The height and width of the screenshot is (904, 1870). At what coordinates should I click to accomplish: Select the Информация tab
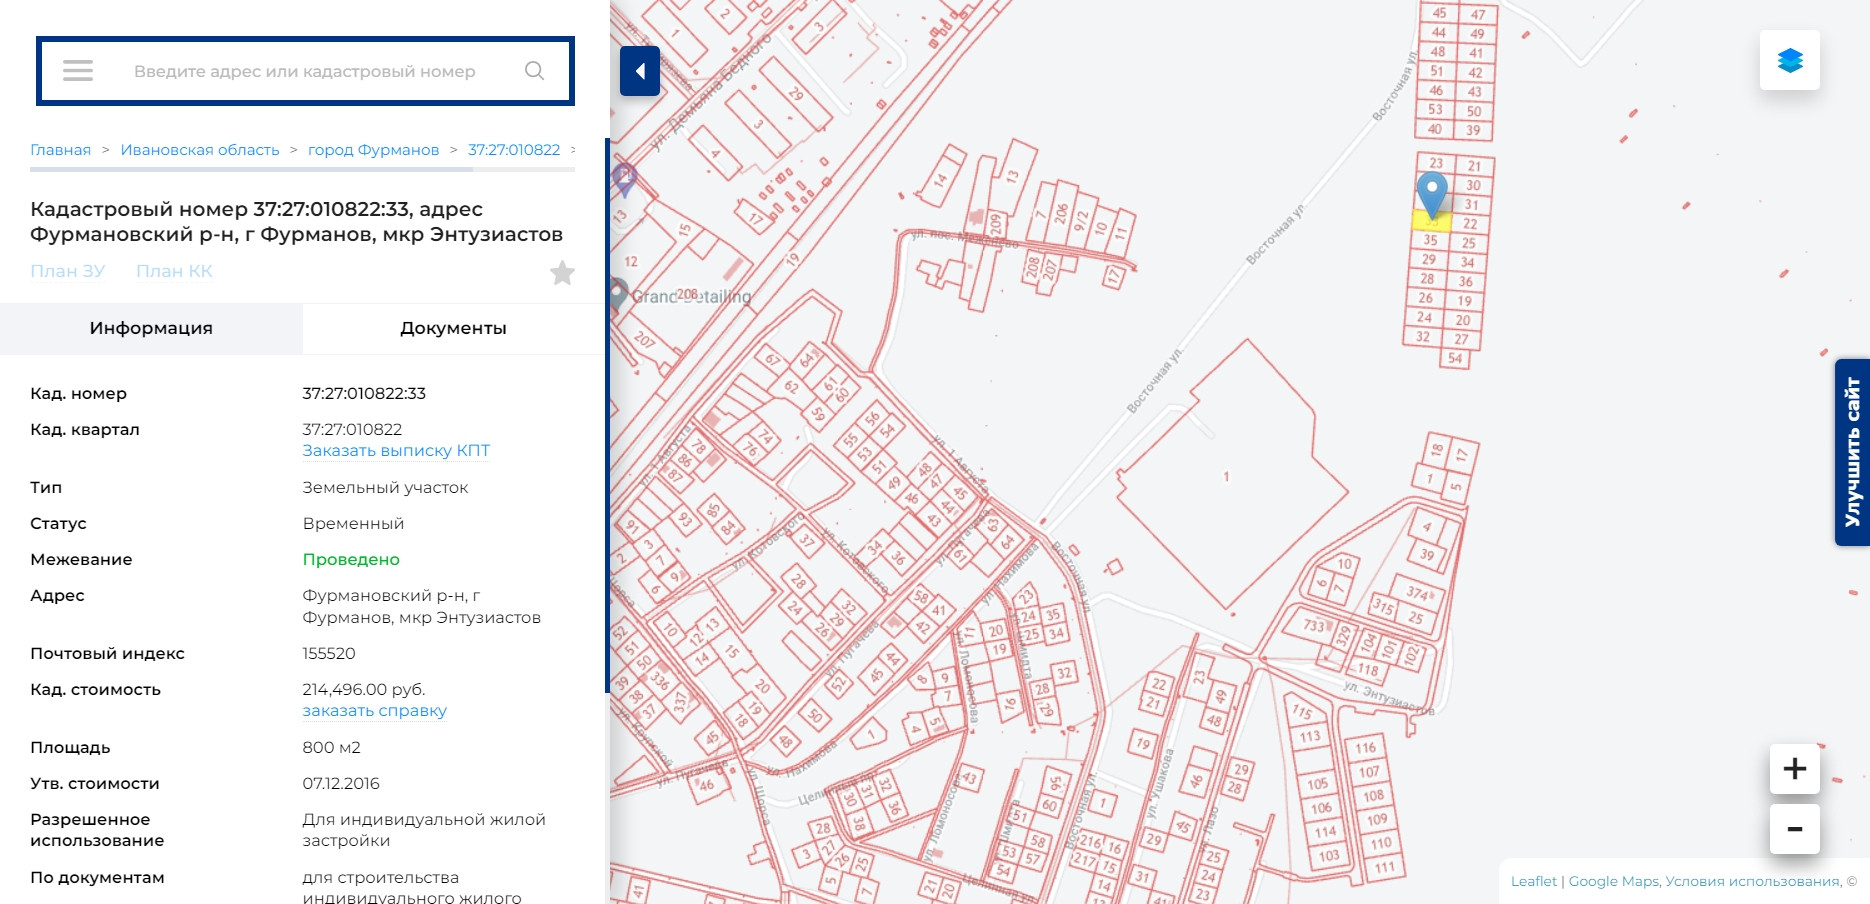(151, 328)
